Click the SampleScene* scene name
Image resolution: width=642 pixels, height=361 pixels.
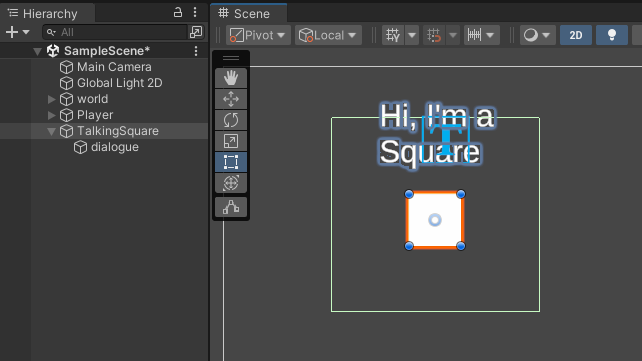click(x=107, y=51)
